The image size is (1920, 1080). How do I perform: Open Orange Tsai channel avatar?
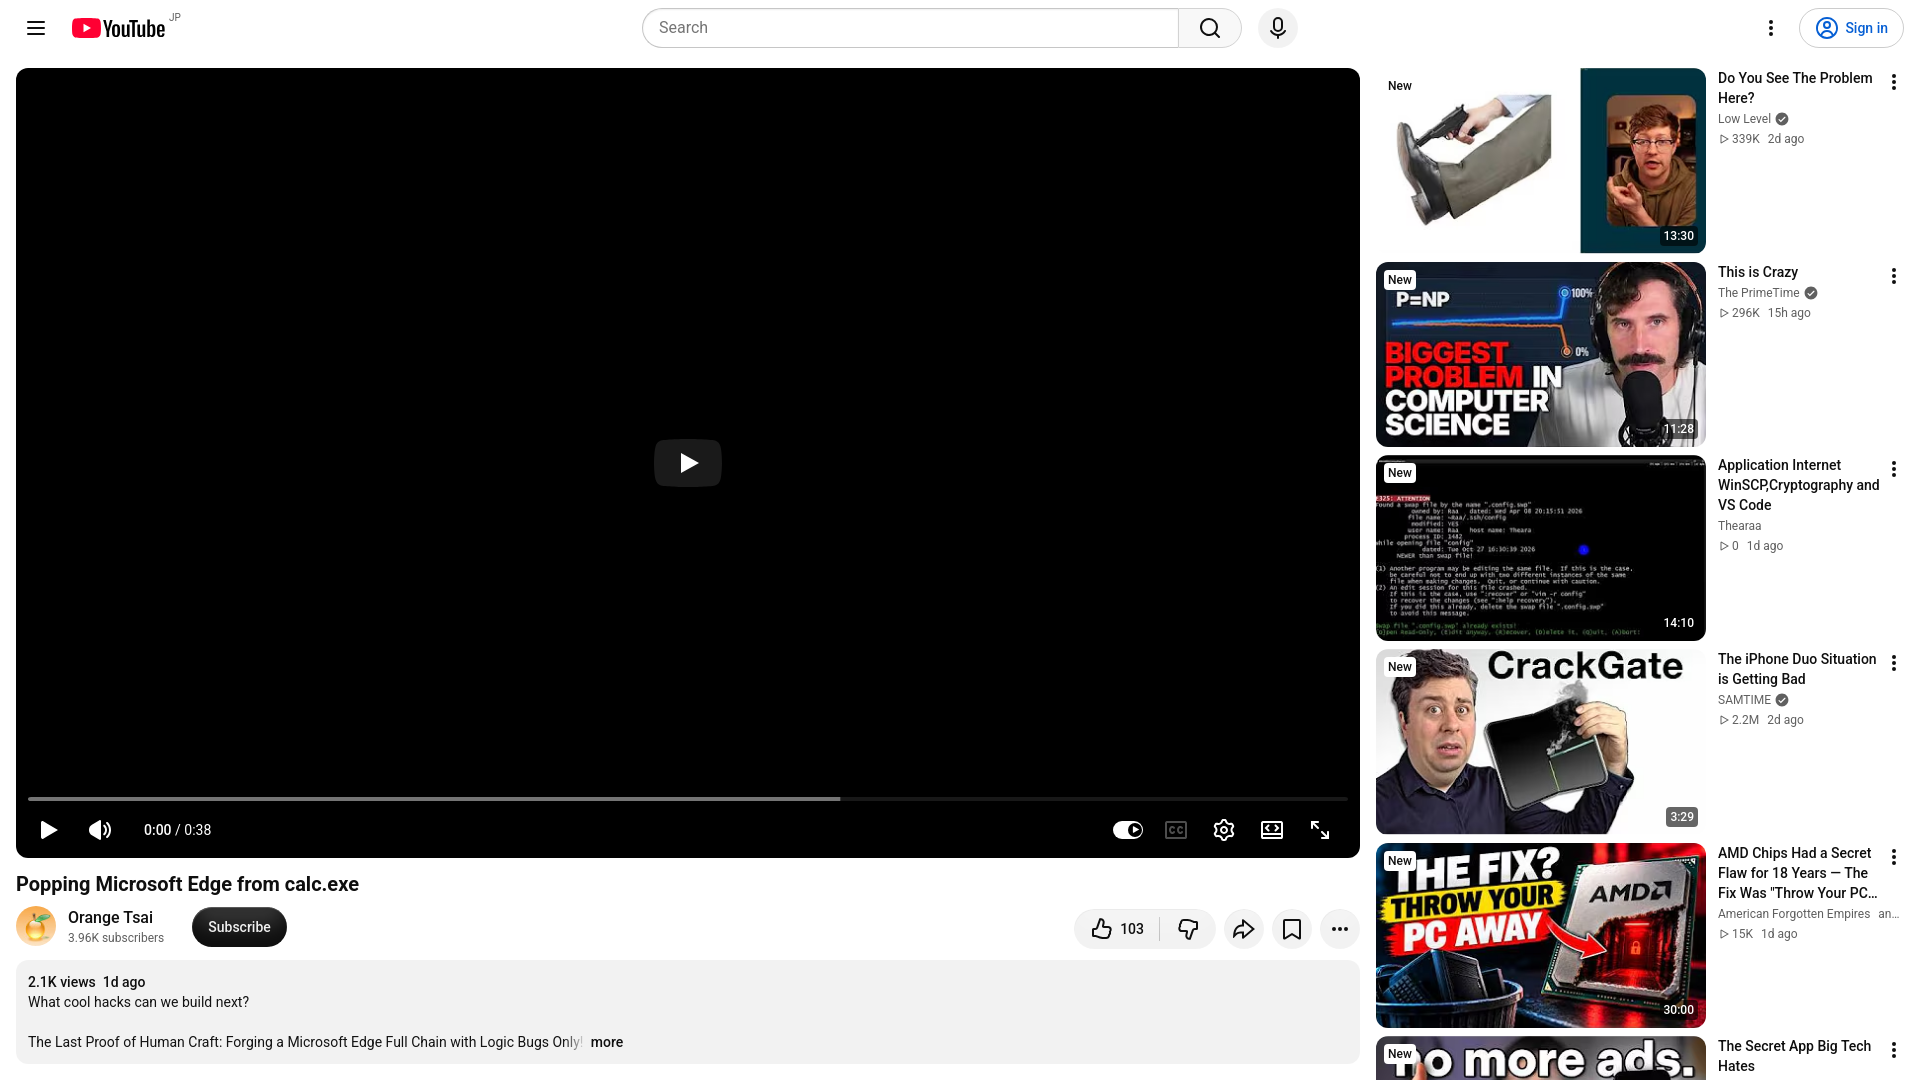tap(36, 926)
